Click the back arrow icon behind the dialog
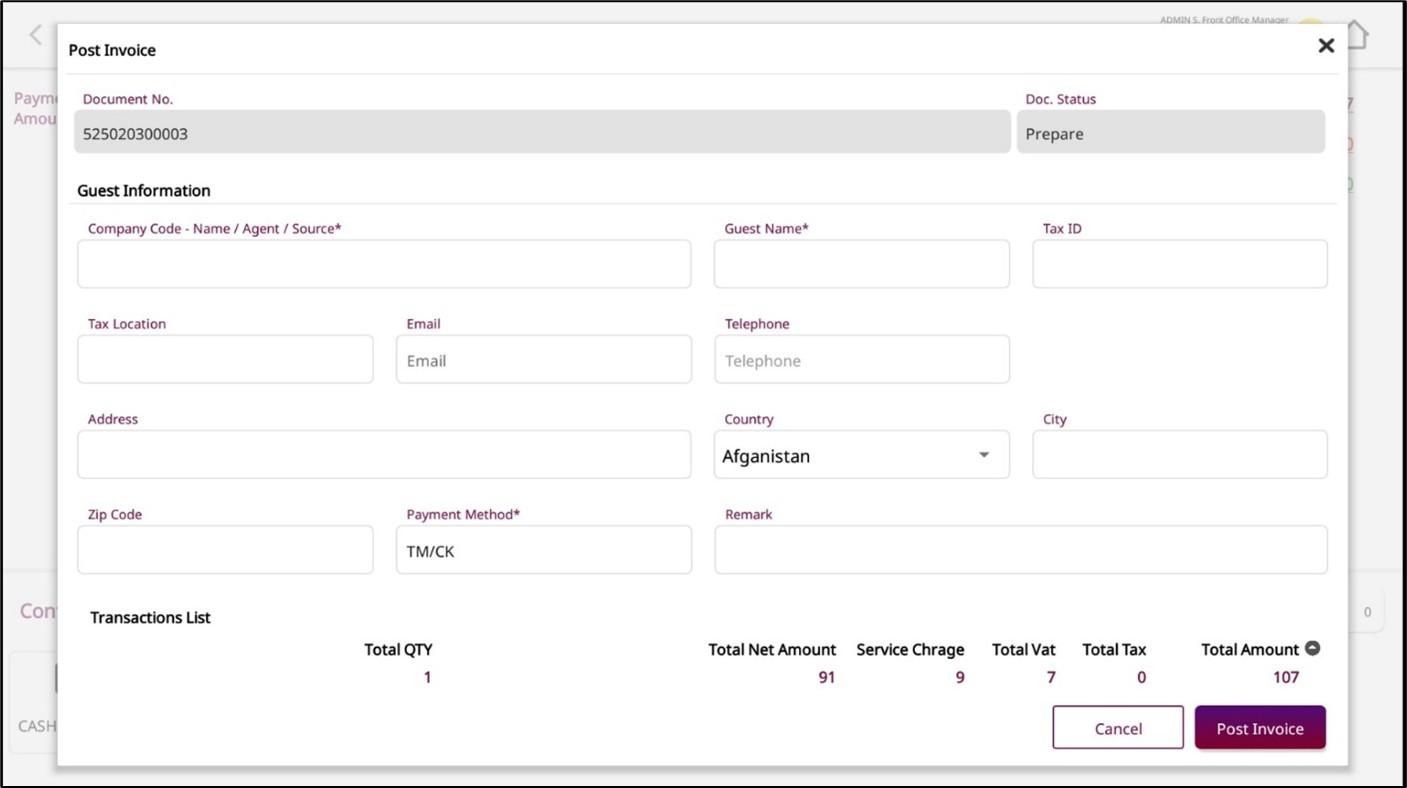Image resolution: width=1407 pixels, height=788 pixels. [x=36, y=35]
